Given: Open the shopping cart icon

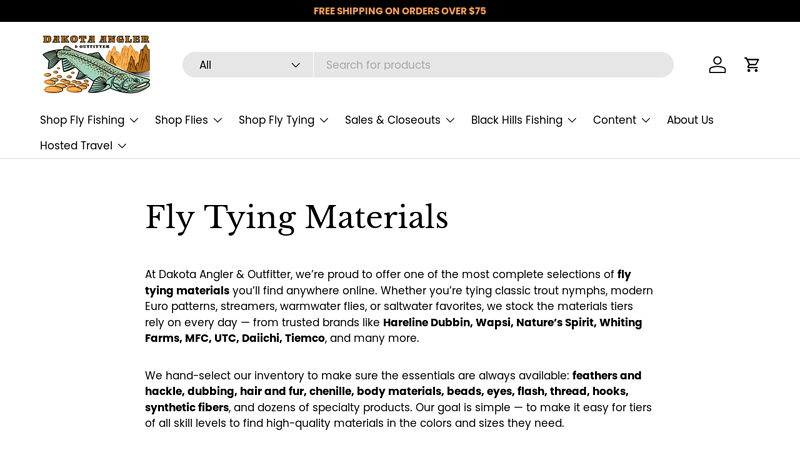Looking at the screenshot, I should coord(752,65).
